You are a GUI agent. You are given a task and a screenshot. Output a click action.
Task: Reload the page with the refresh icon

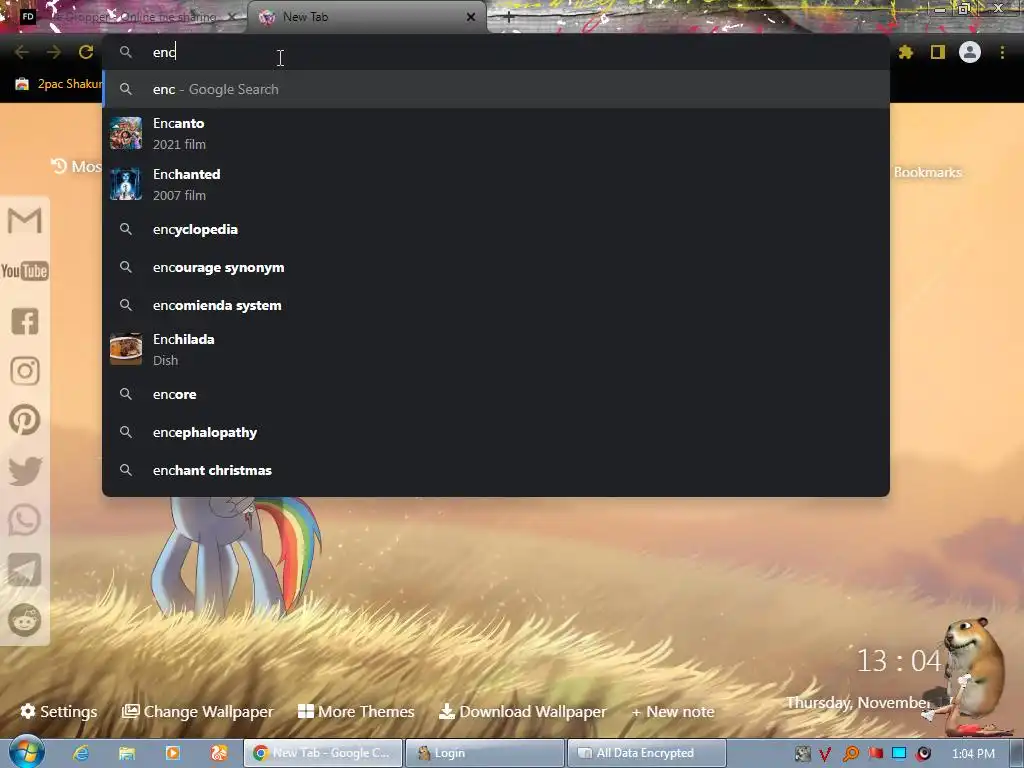(x=86, y=52)
